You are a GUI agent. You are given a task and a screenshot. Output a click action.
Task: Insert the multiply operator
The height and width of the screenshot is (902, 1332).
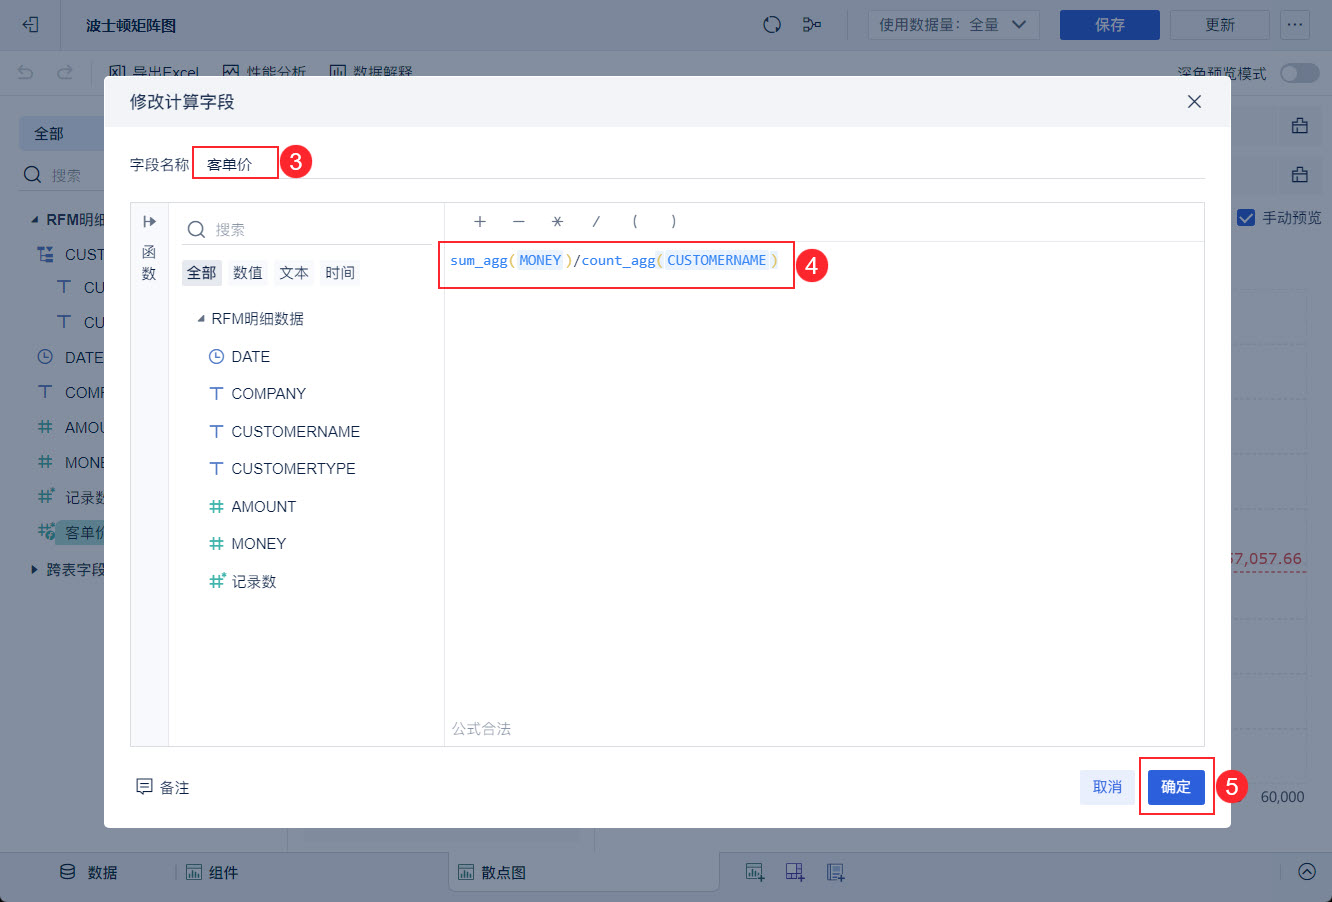click(x=557, y=222)
